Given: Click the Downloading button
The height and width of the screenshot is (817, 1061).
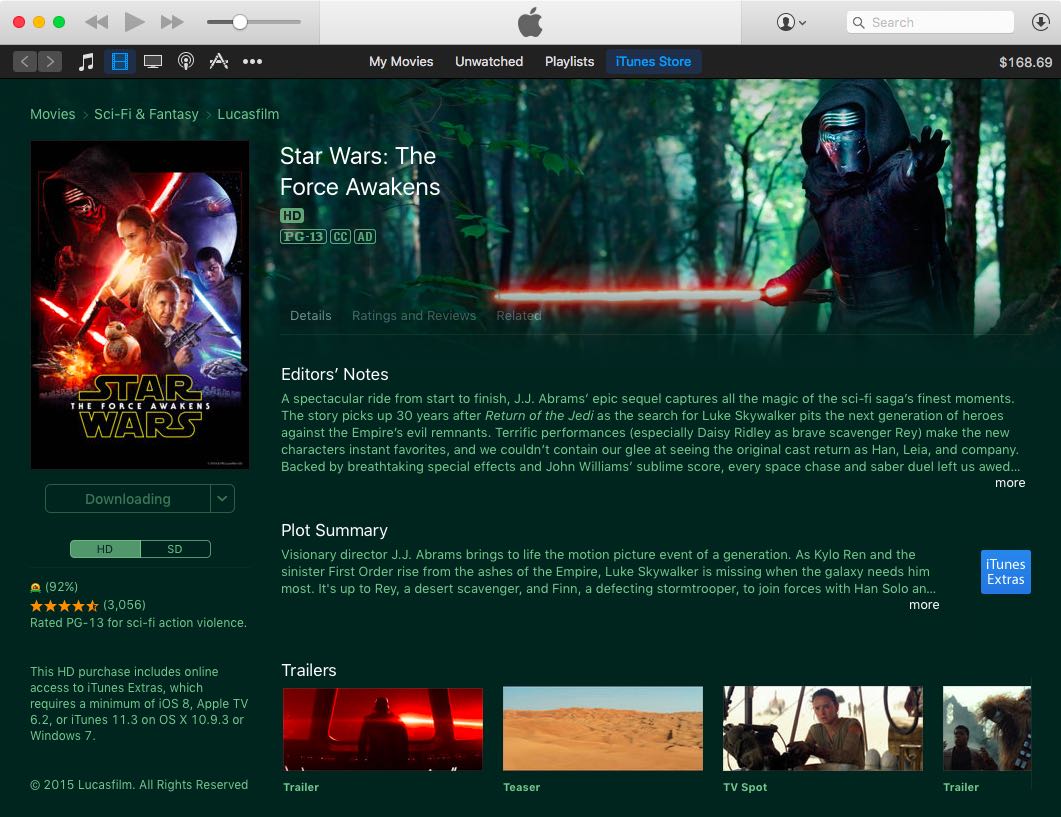Looking at the screenshot, I should [x=128, y=499].
